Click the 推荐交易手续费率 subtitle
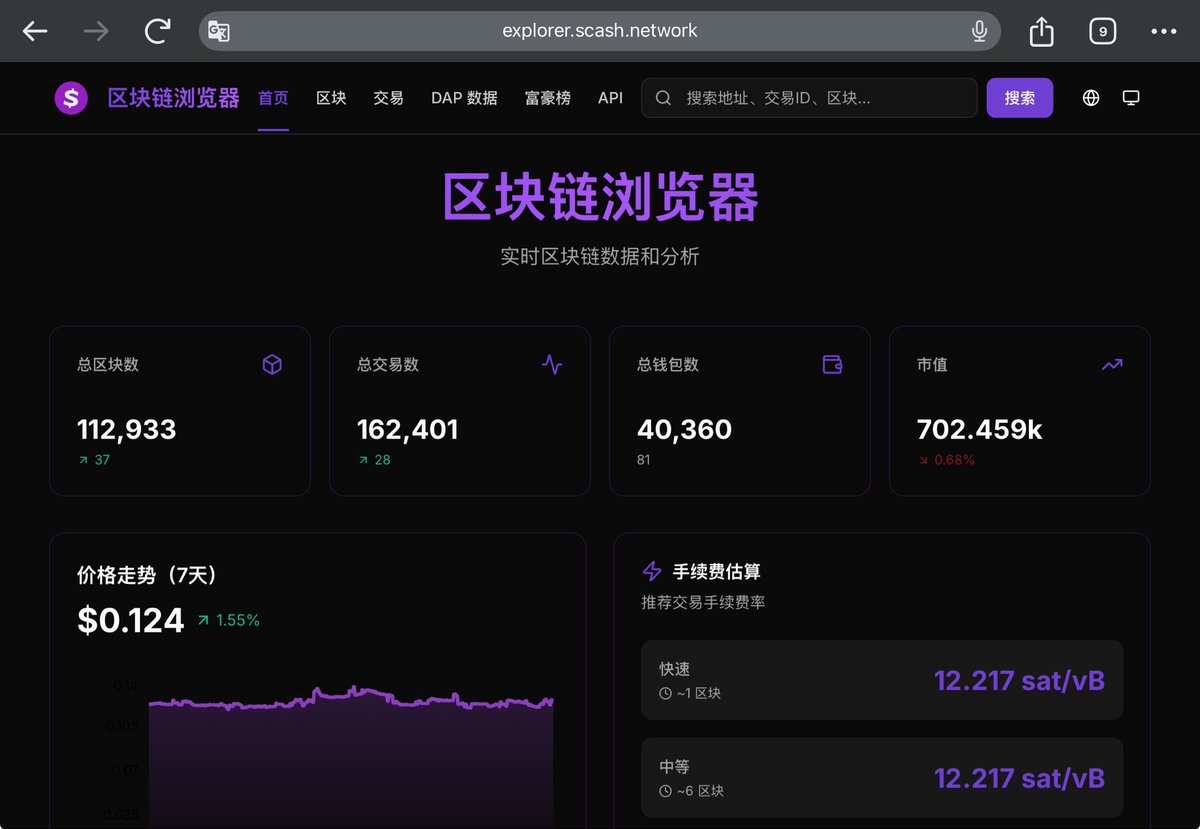This screenshot has height=829, width=1200. [x=703, y=603]
